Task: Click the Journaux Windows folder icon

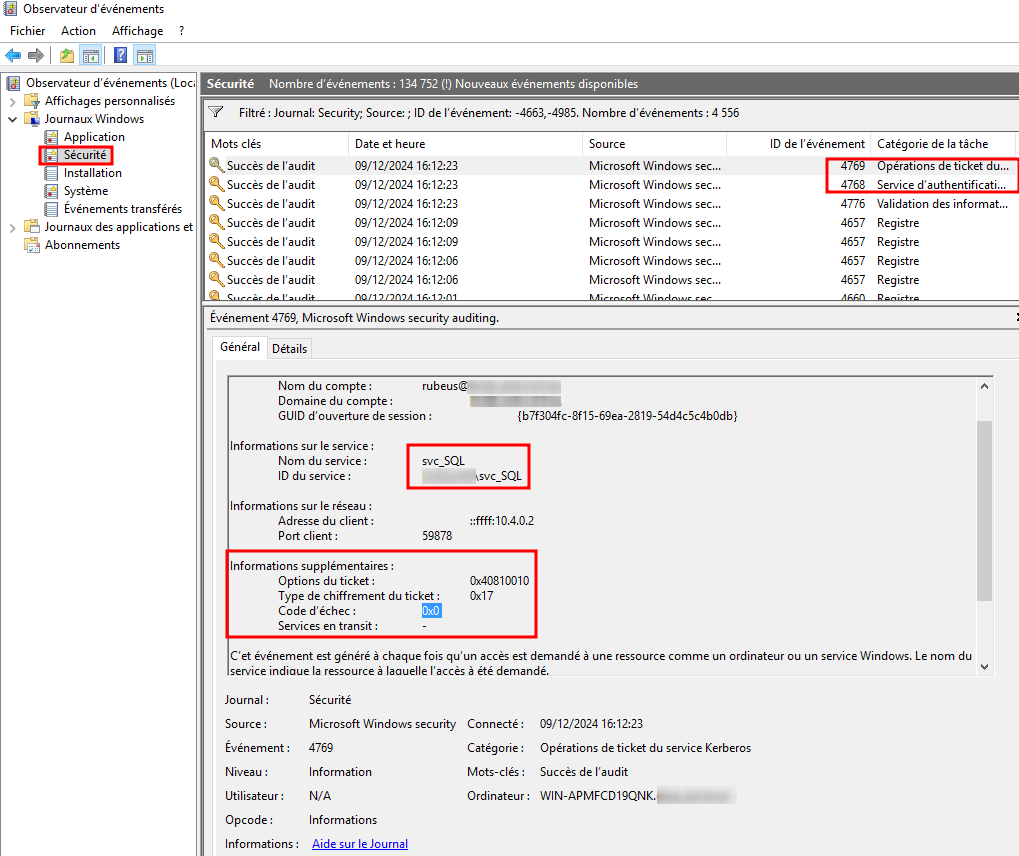Action: click(x=32, y=119)
